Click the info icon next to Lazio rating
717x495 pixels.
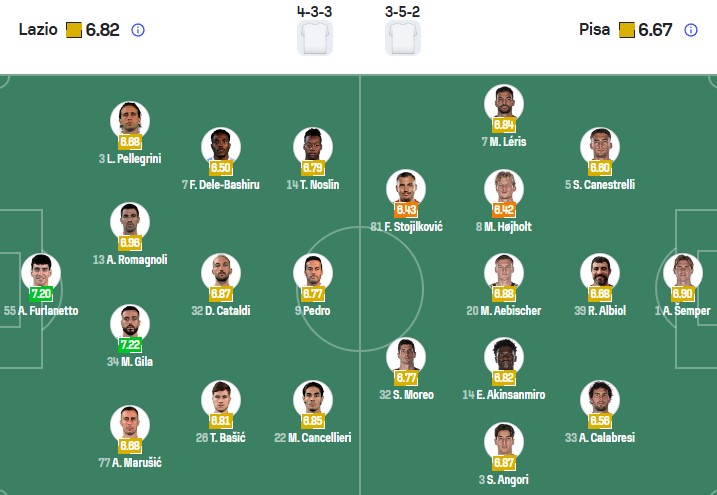pos(138,30)
